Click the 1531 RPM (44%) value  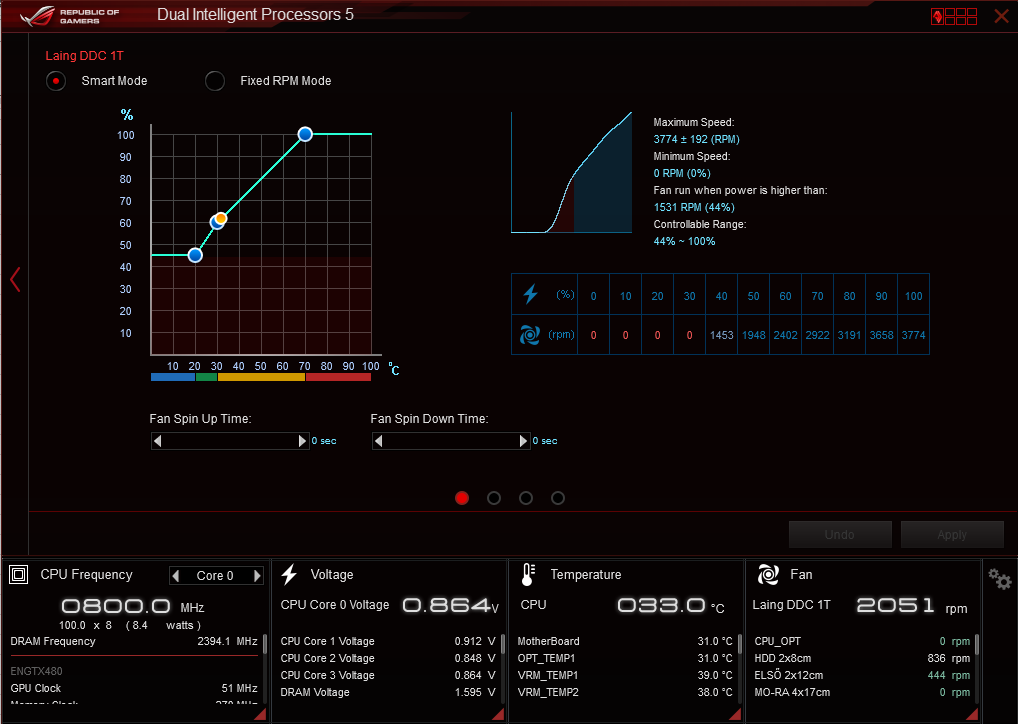click(694, 207)
